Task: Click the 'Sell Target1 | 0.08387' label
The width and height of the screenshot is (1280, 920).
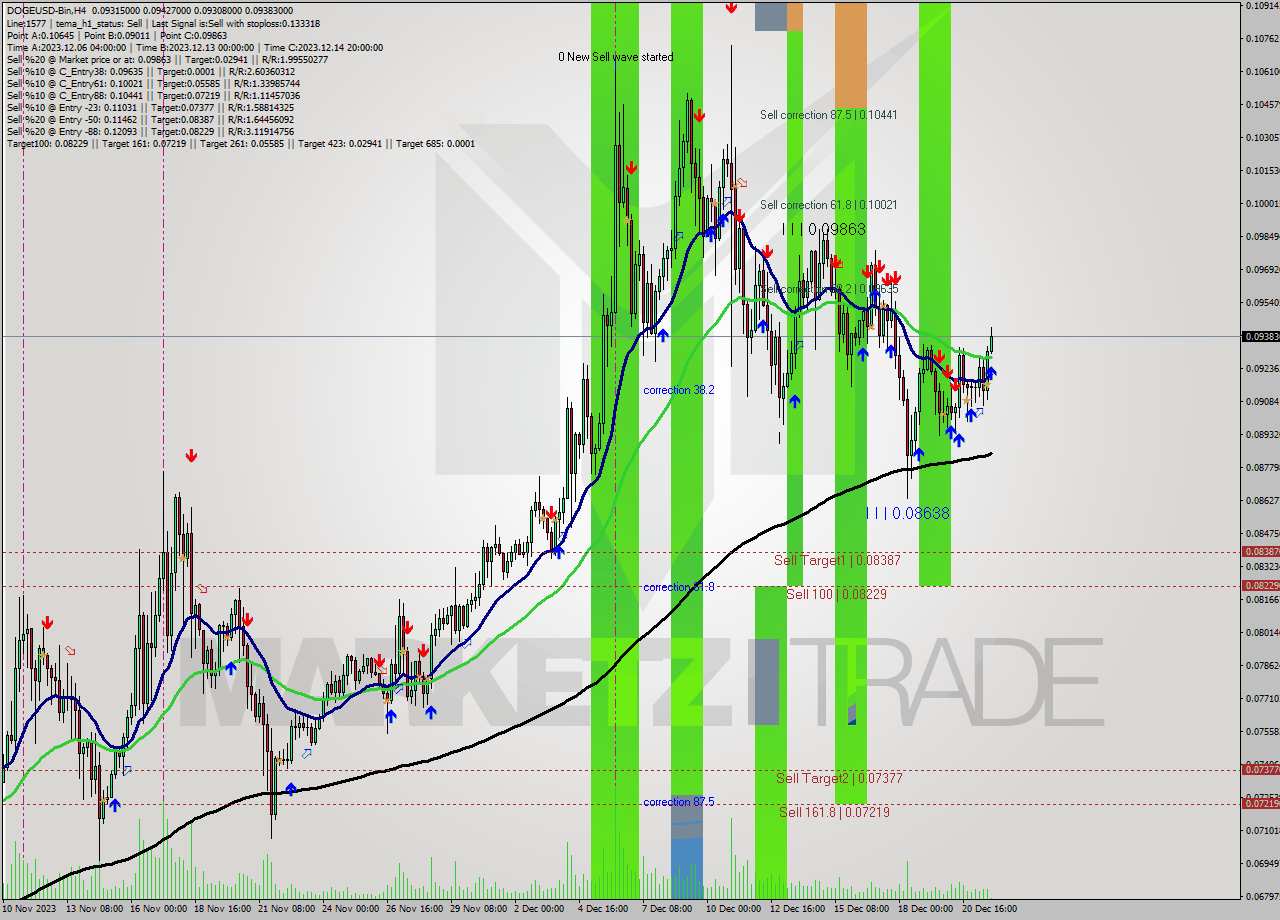Action: (837, 561)
